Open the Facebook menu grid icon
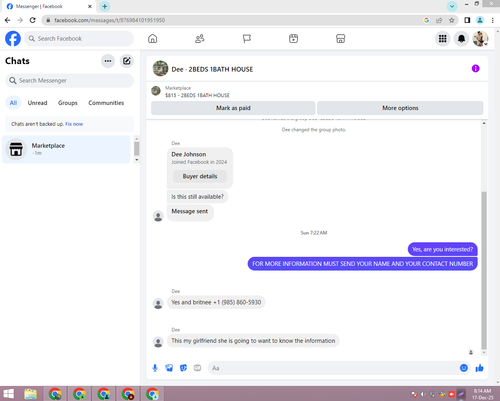500x401 pixels. point(442,39)
